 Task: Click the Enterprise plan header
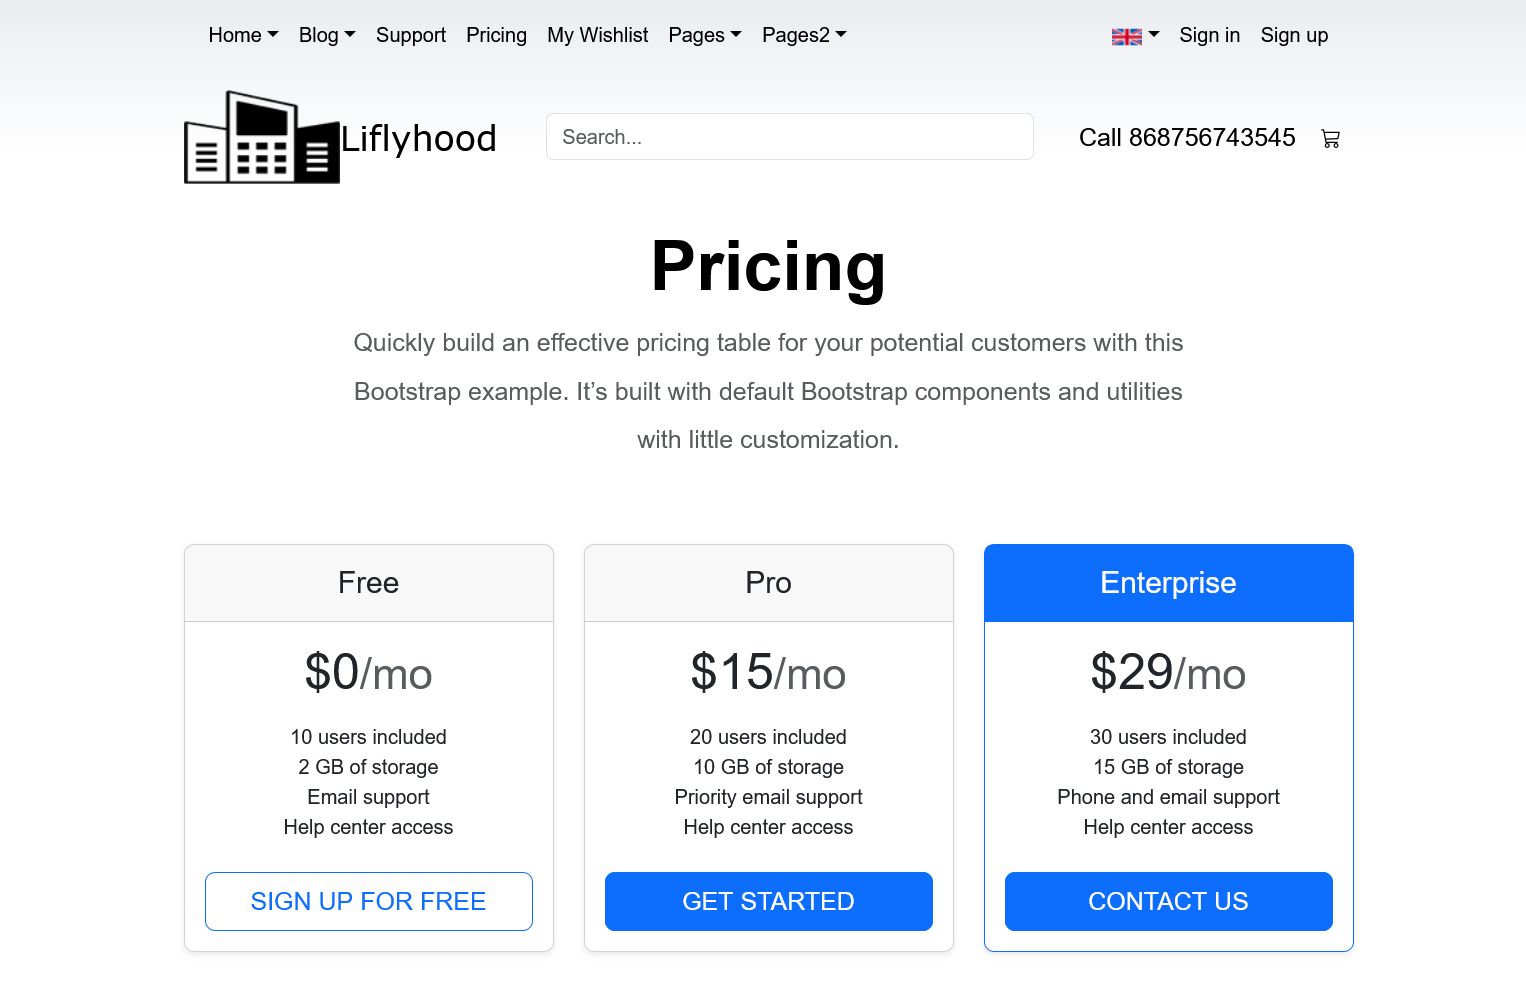tap(1168, 583)
